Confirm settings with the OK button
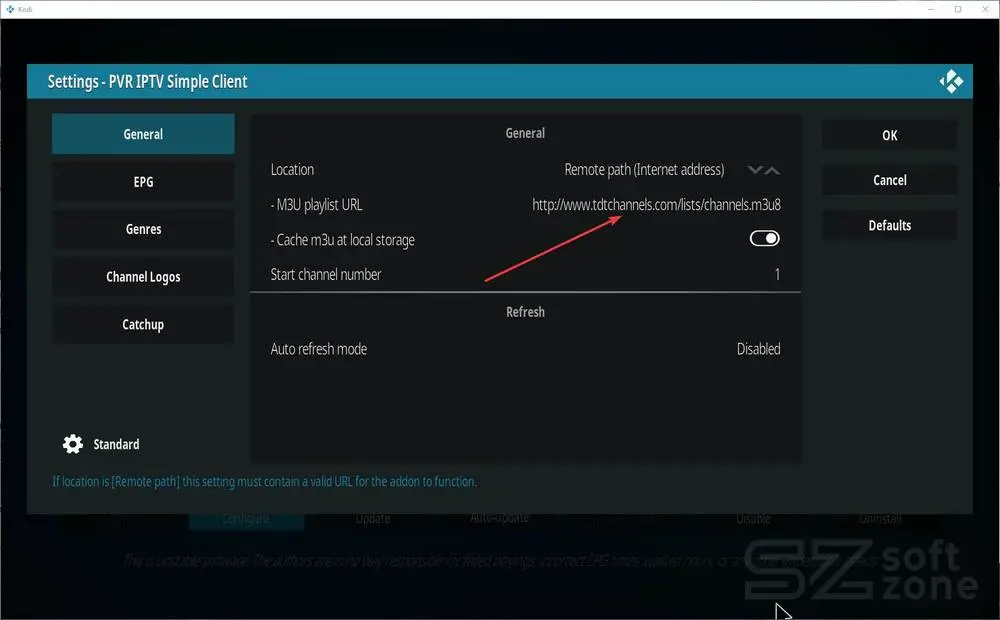 pos(890,135)
